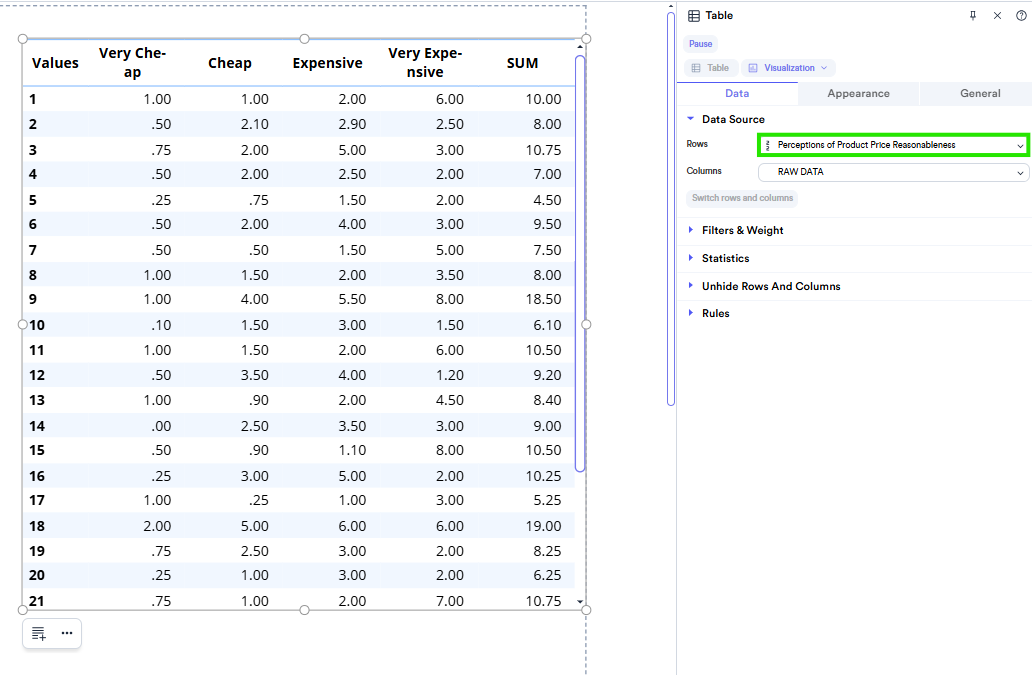This screenshot has height=675, width=1032.
Task: Click the Pause button
Action: coord(700,43)
